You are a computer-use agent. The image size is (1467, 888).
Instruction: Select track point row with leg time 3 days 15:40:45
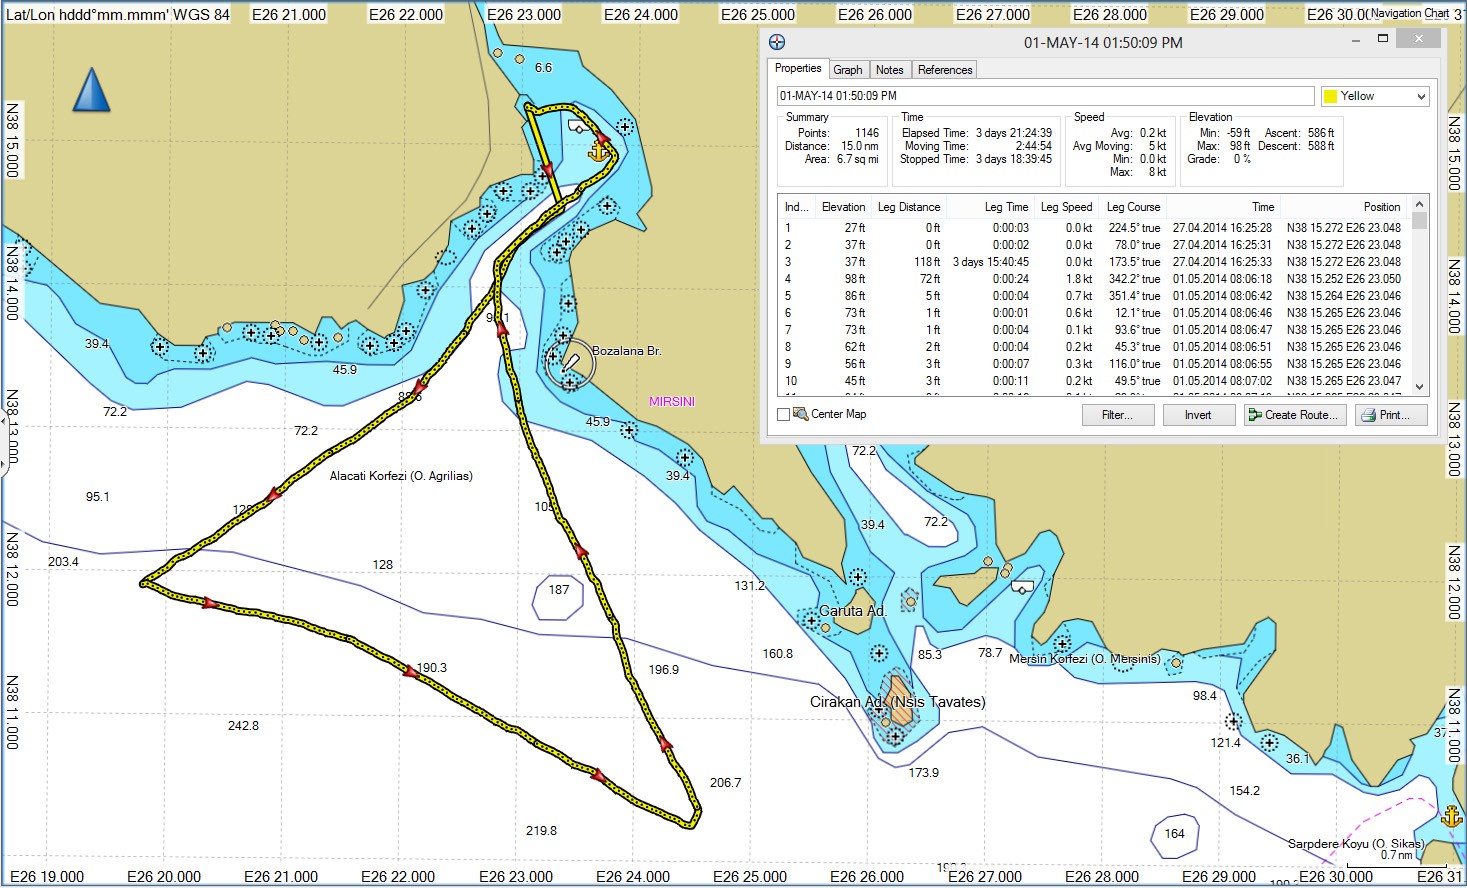click(x=1094, y=262)
